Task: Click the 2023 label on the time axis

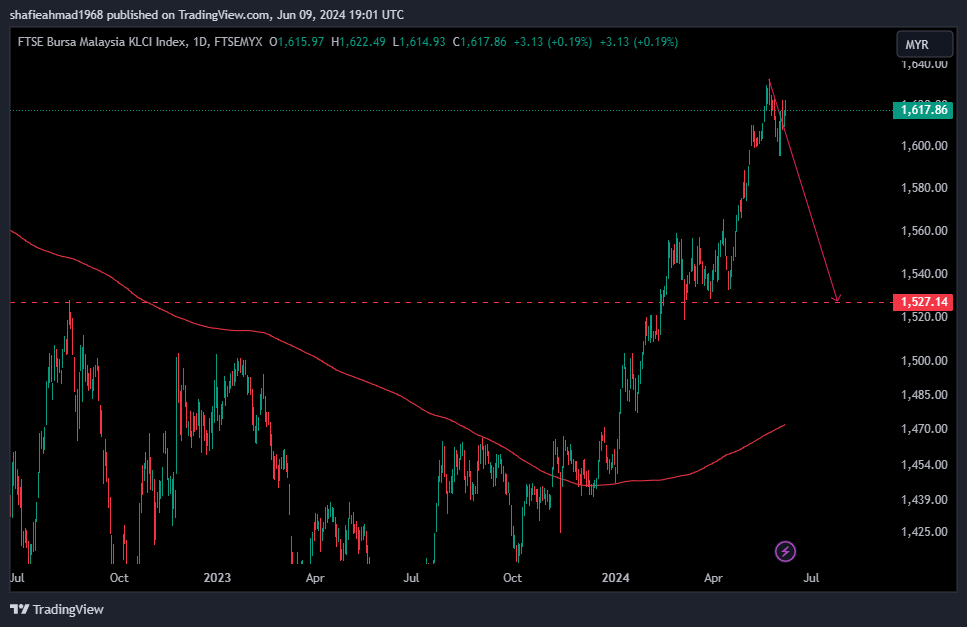Action: pos(217,578)
